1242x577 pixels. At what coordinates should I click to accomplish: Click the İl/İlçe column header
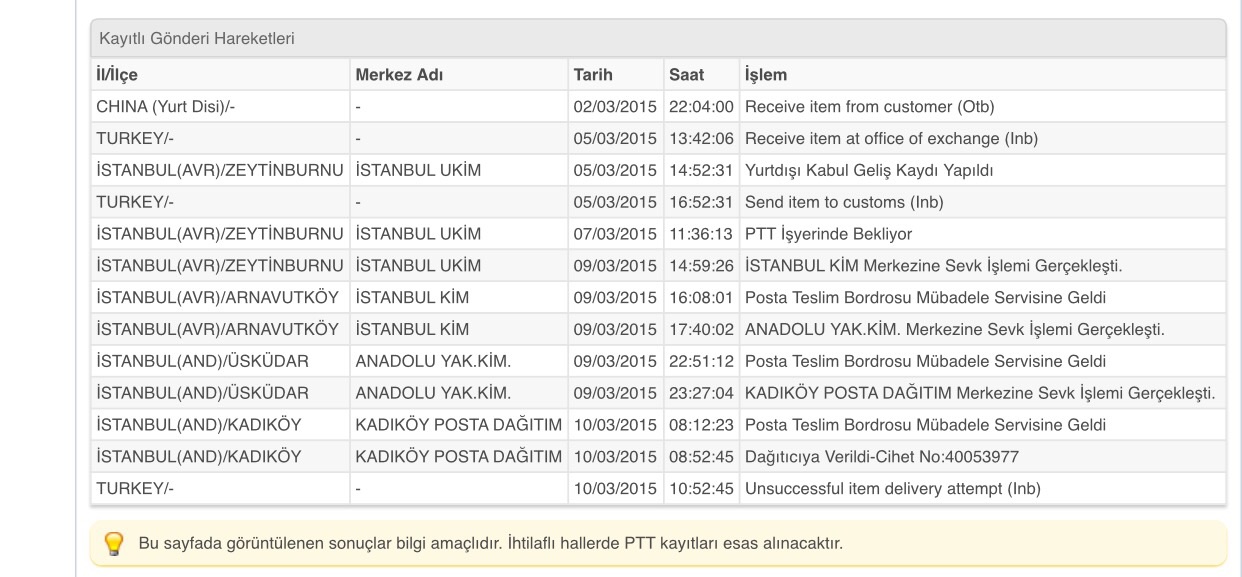pyautogui.click(x=117, y=74)
